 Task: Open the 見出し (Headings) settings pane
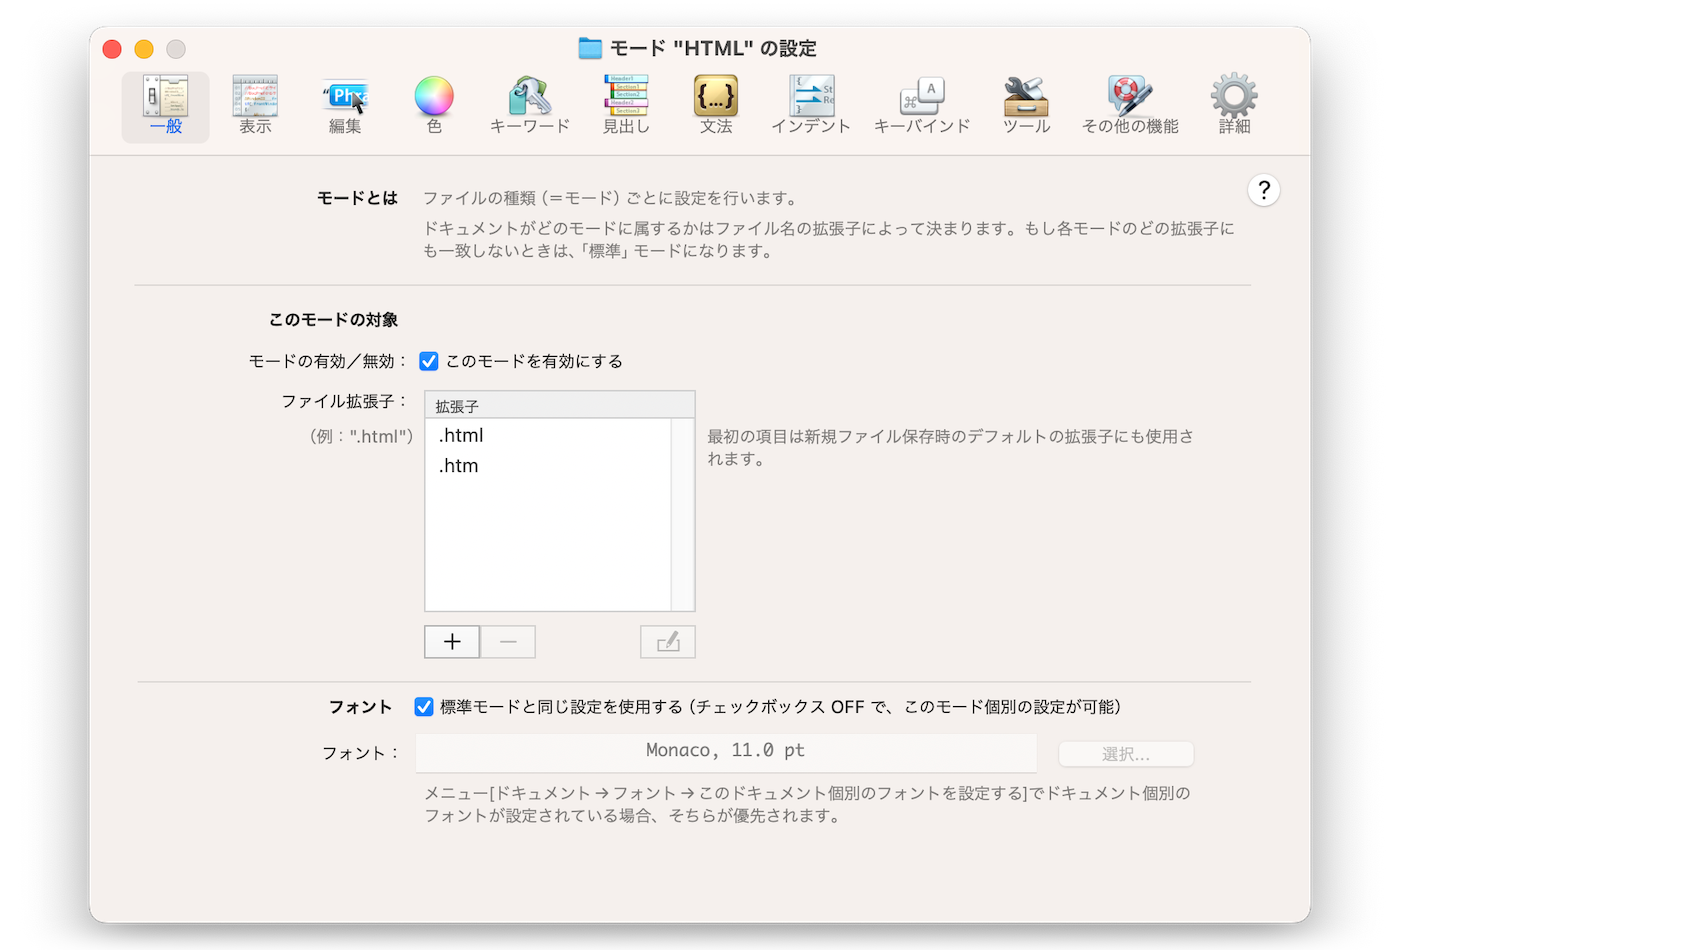coord(626,105)
